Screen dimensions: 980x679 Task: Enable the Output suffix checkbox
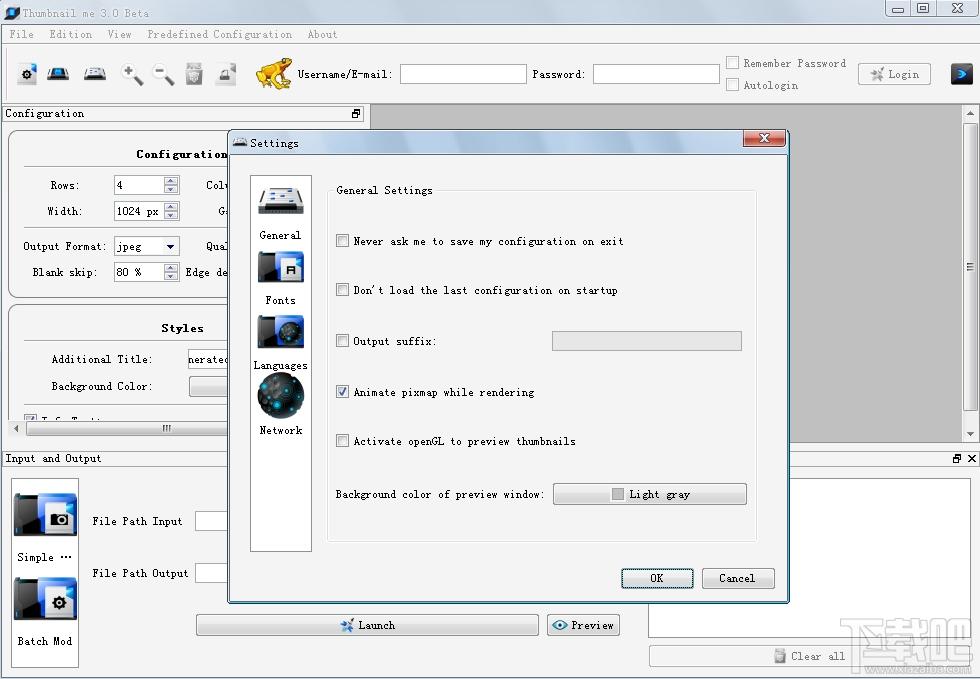(x=342, y=341)
